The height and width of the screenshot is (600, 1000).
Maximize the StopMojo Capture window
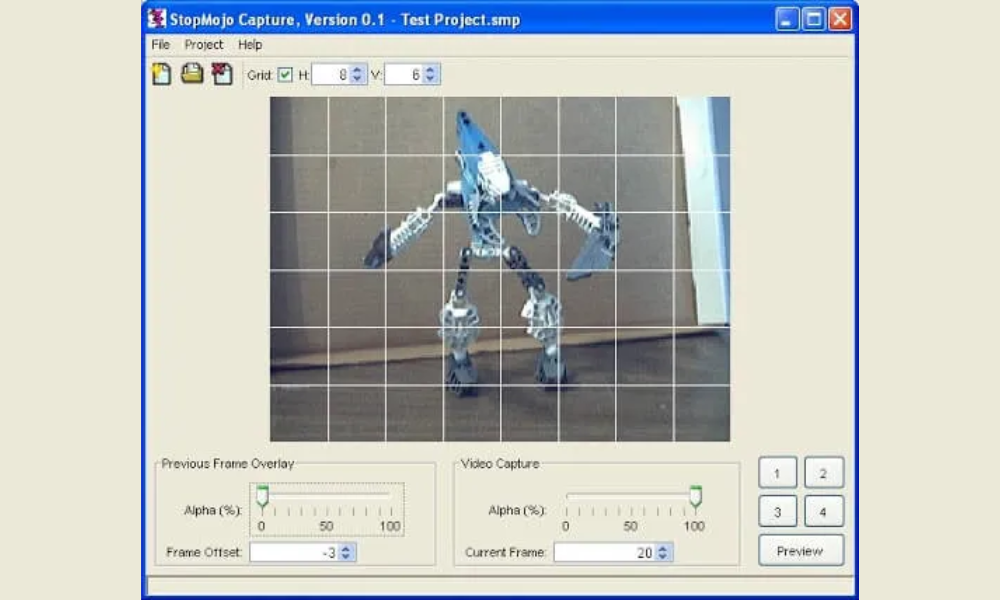coord(814,19)
